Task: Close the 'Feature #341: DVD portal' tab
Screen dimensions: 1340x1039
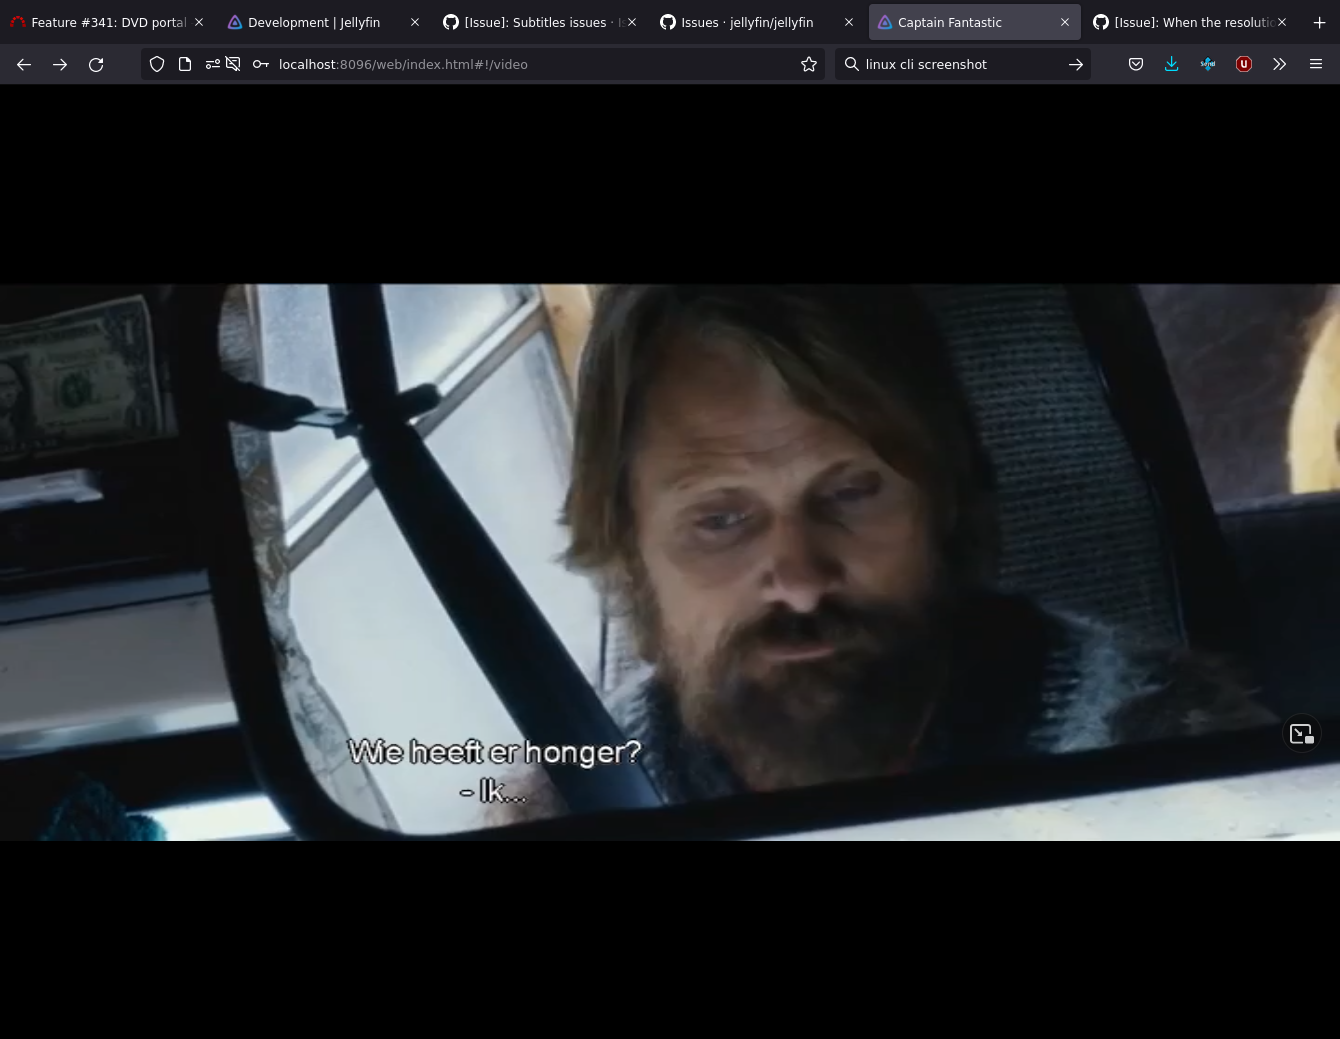Action: [x=199, y=22]
